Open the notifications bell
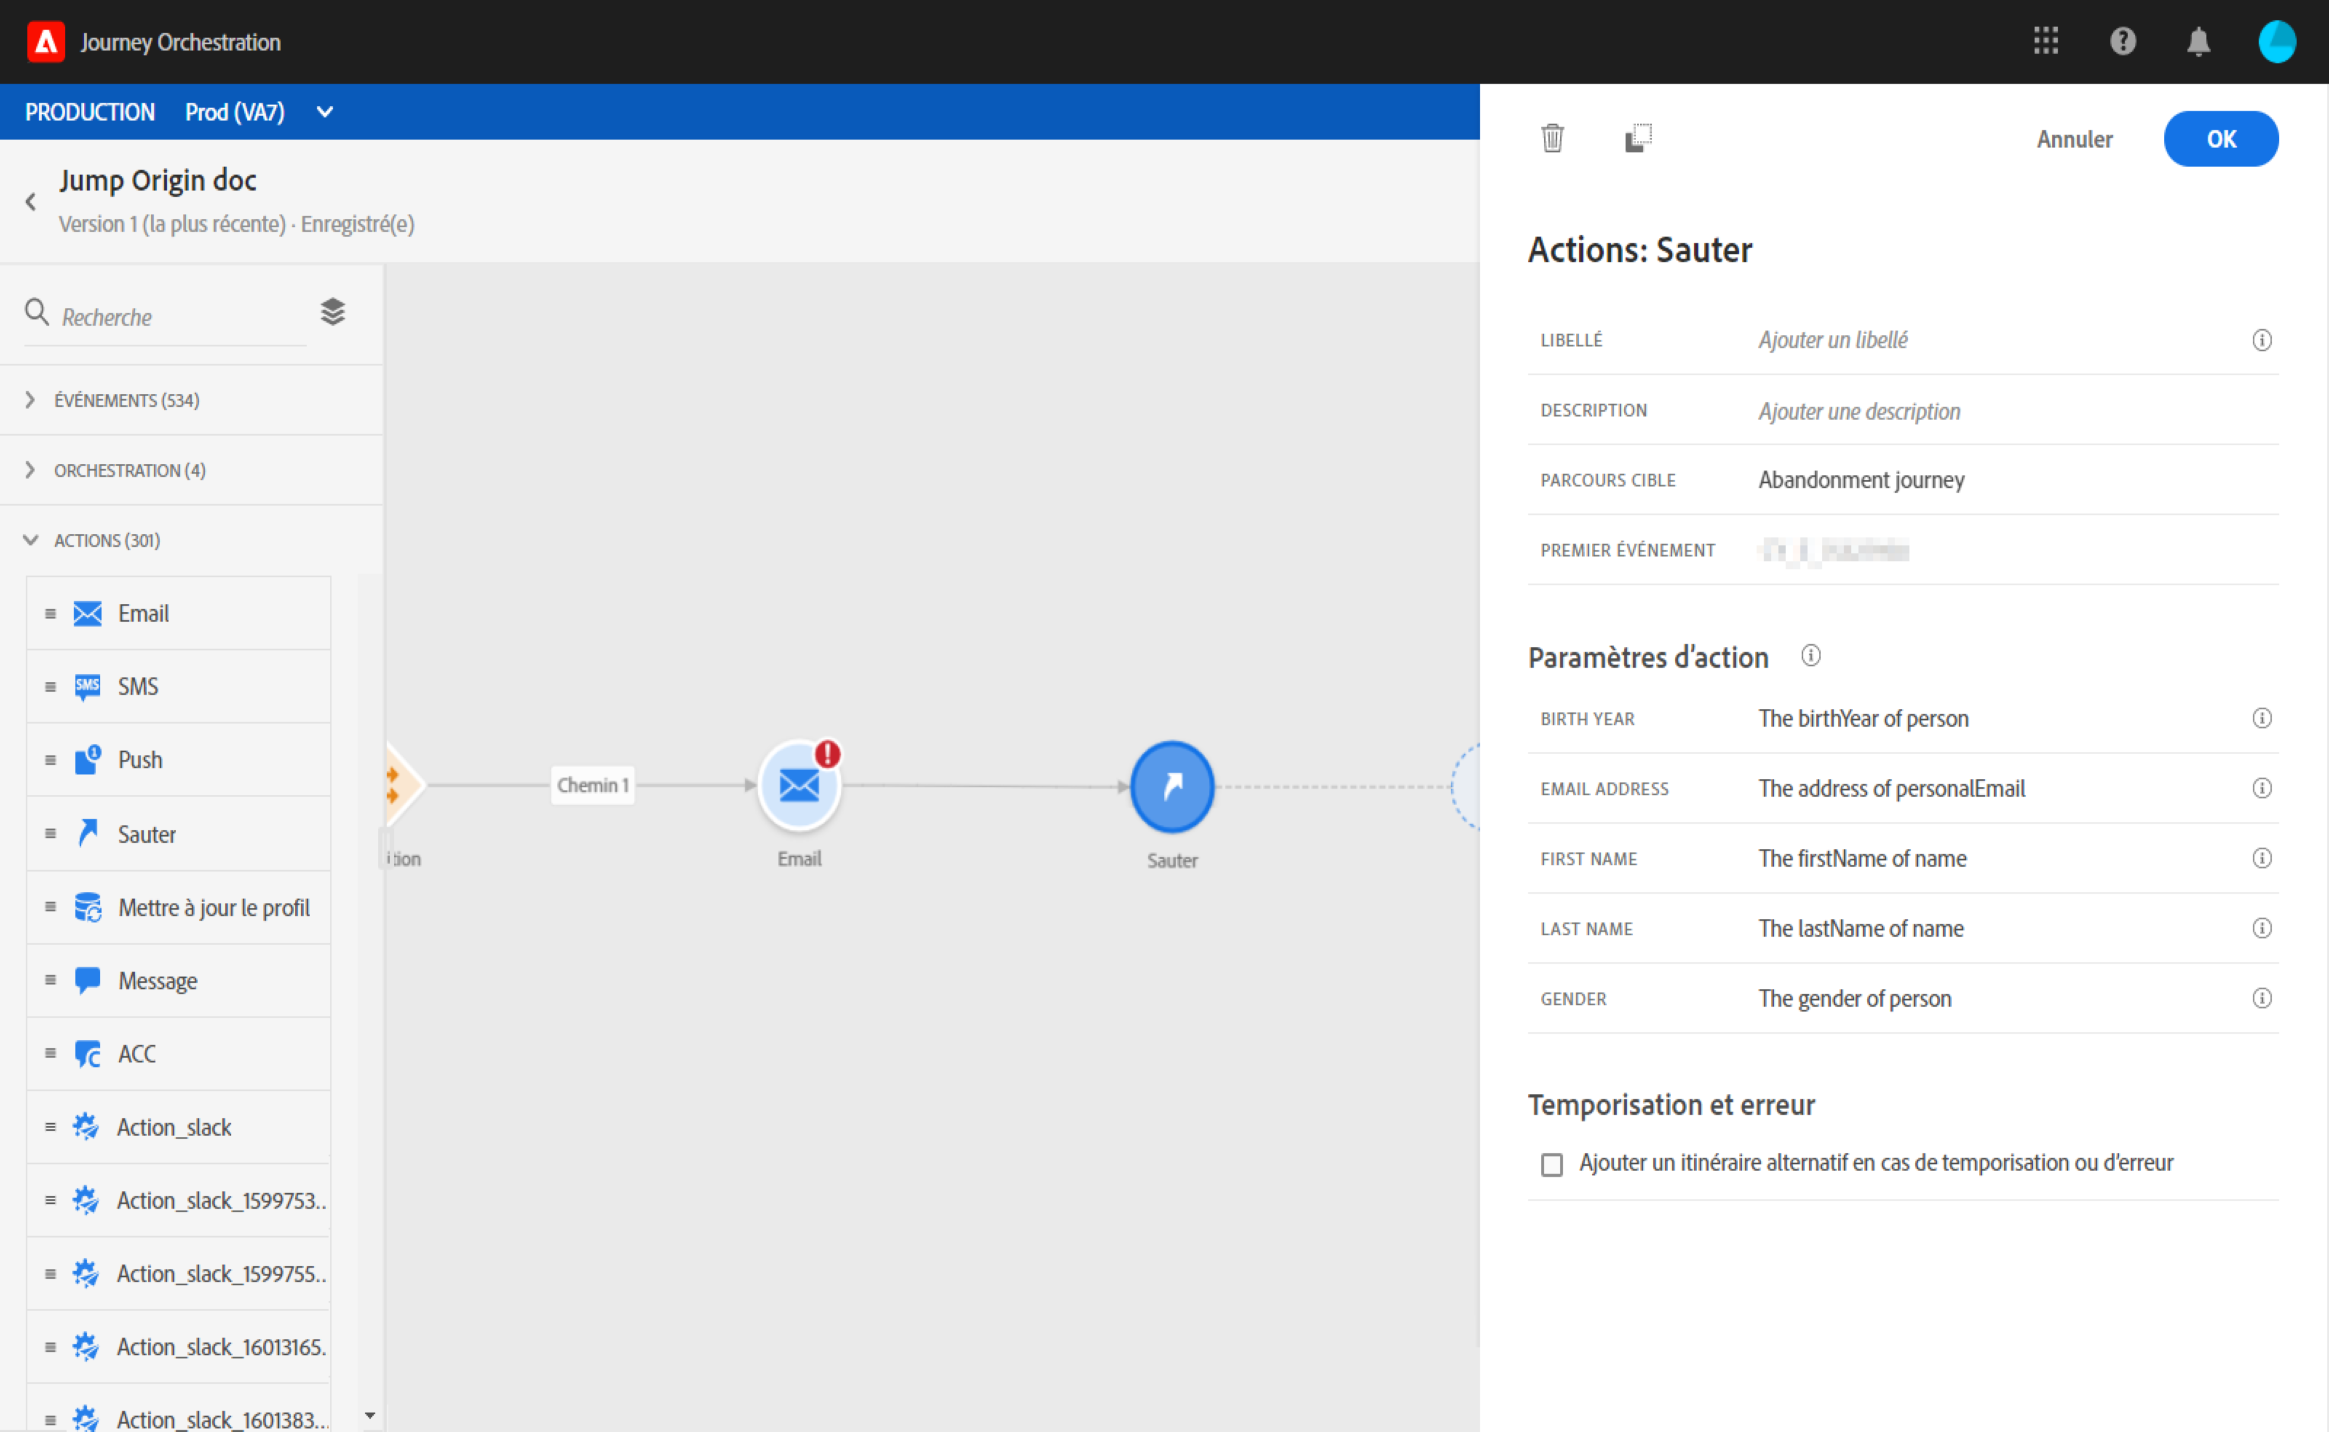 (x=2198, y=42)
